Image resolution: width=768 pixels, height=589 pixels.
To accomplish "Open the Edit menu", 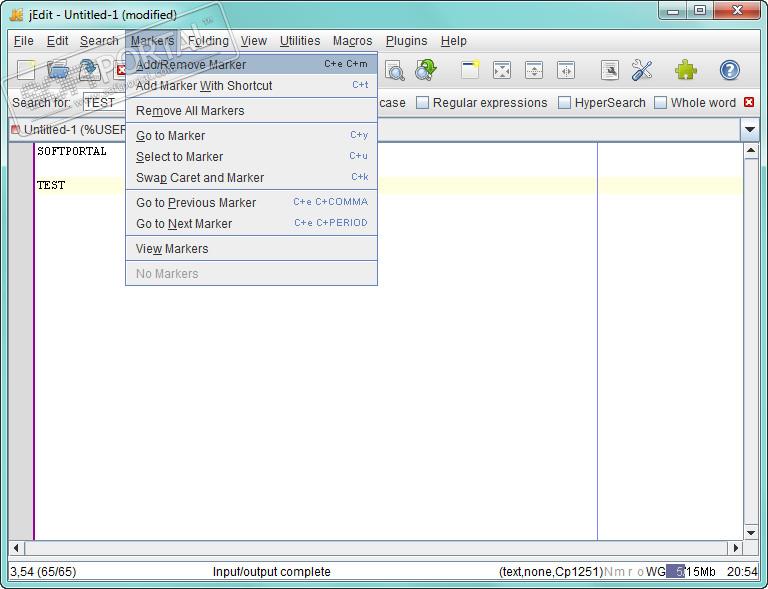I will coord(57,41).
